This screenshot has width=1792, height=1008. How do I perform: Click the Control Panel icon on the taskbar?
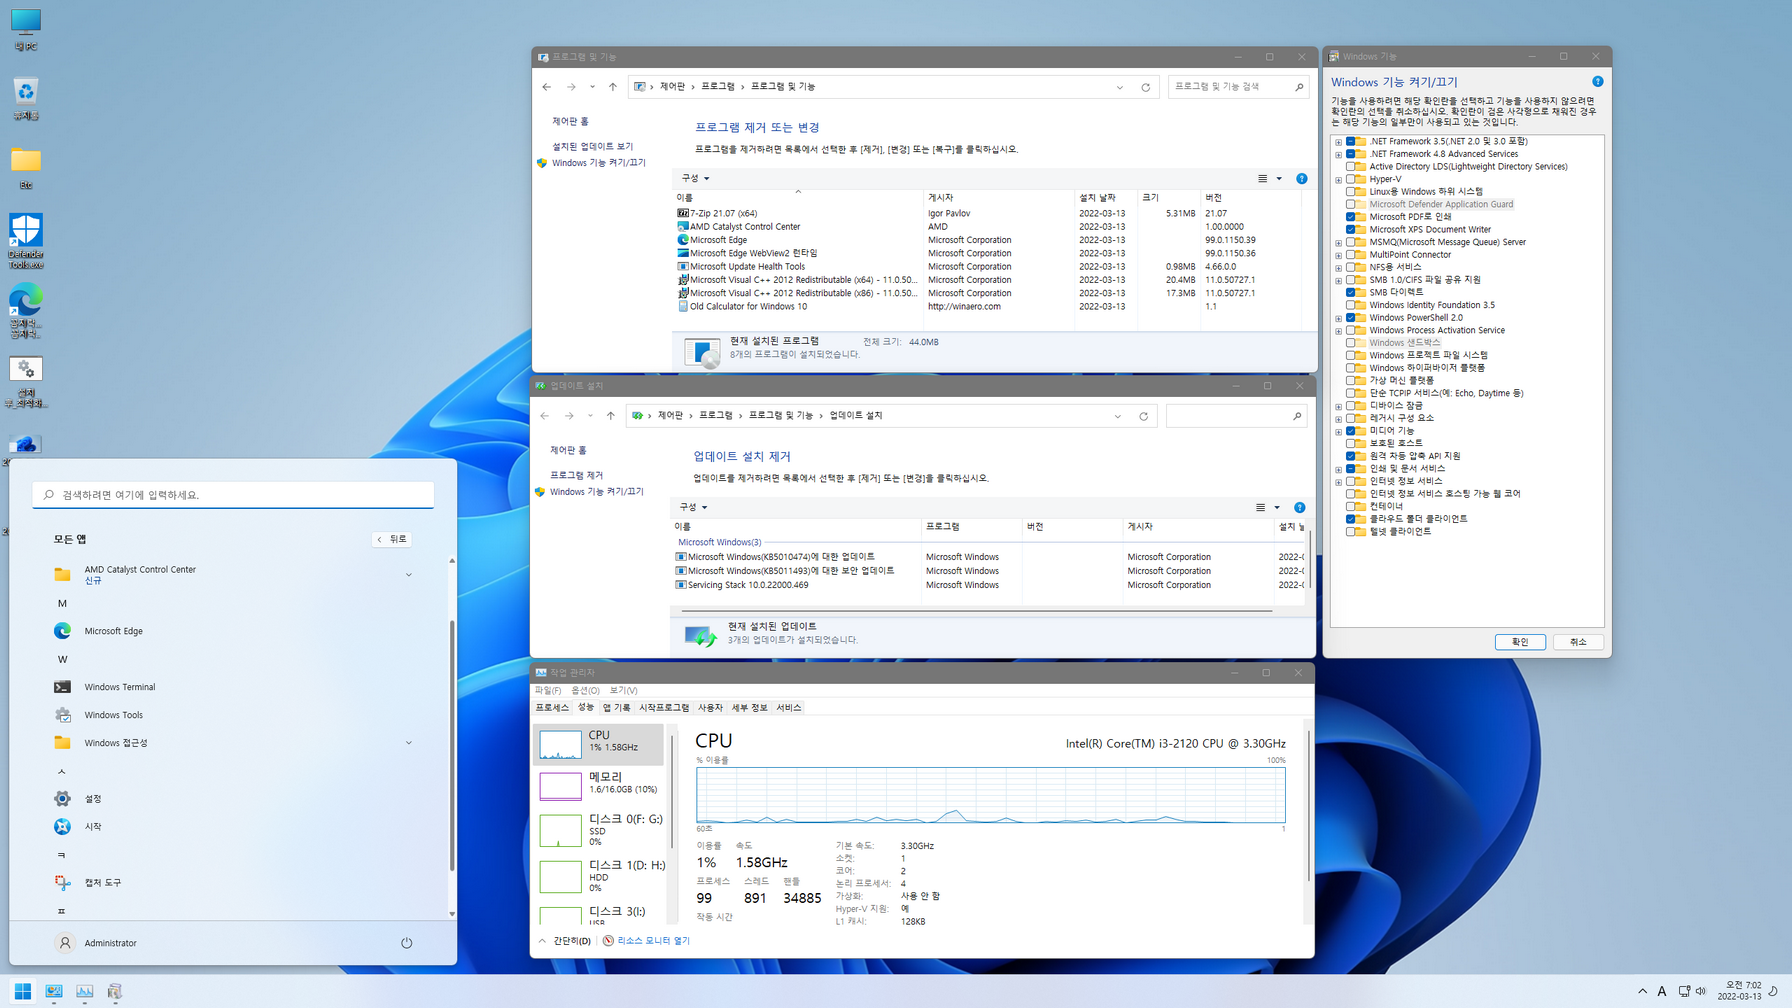coord(53,991)
